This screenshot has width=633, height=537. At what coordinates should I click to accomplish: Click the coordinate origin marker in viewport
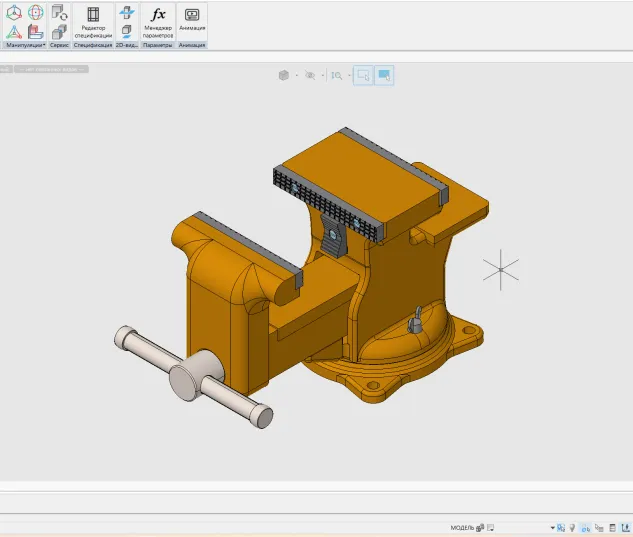pos(500,268)
